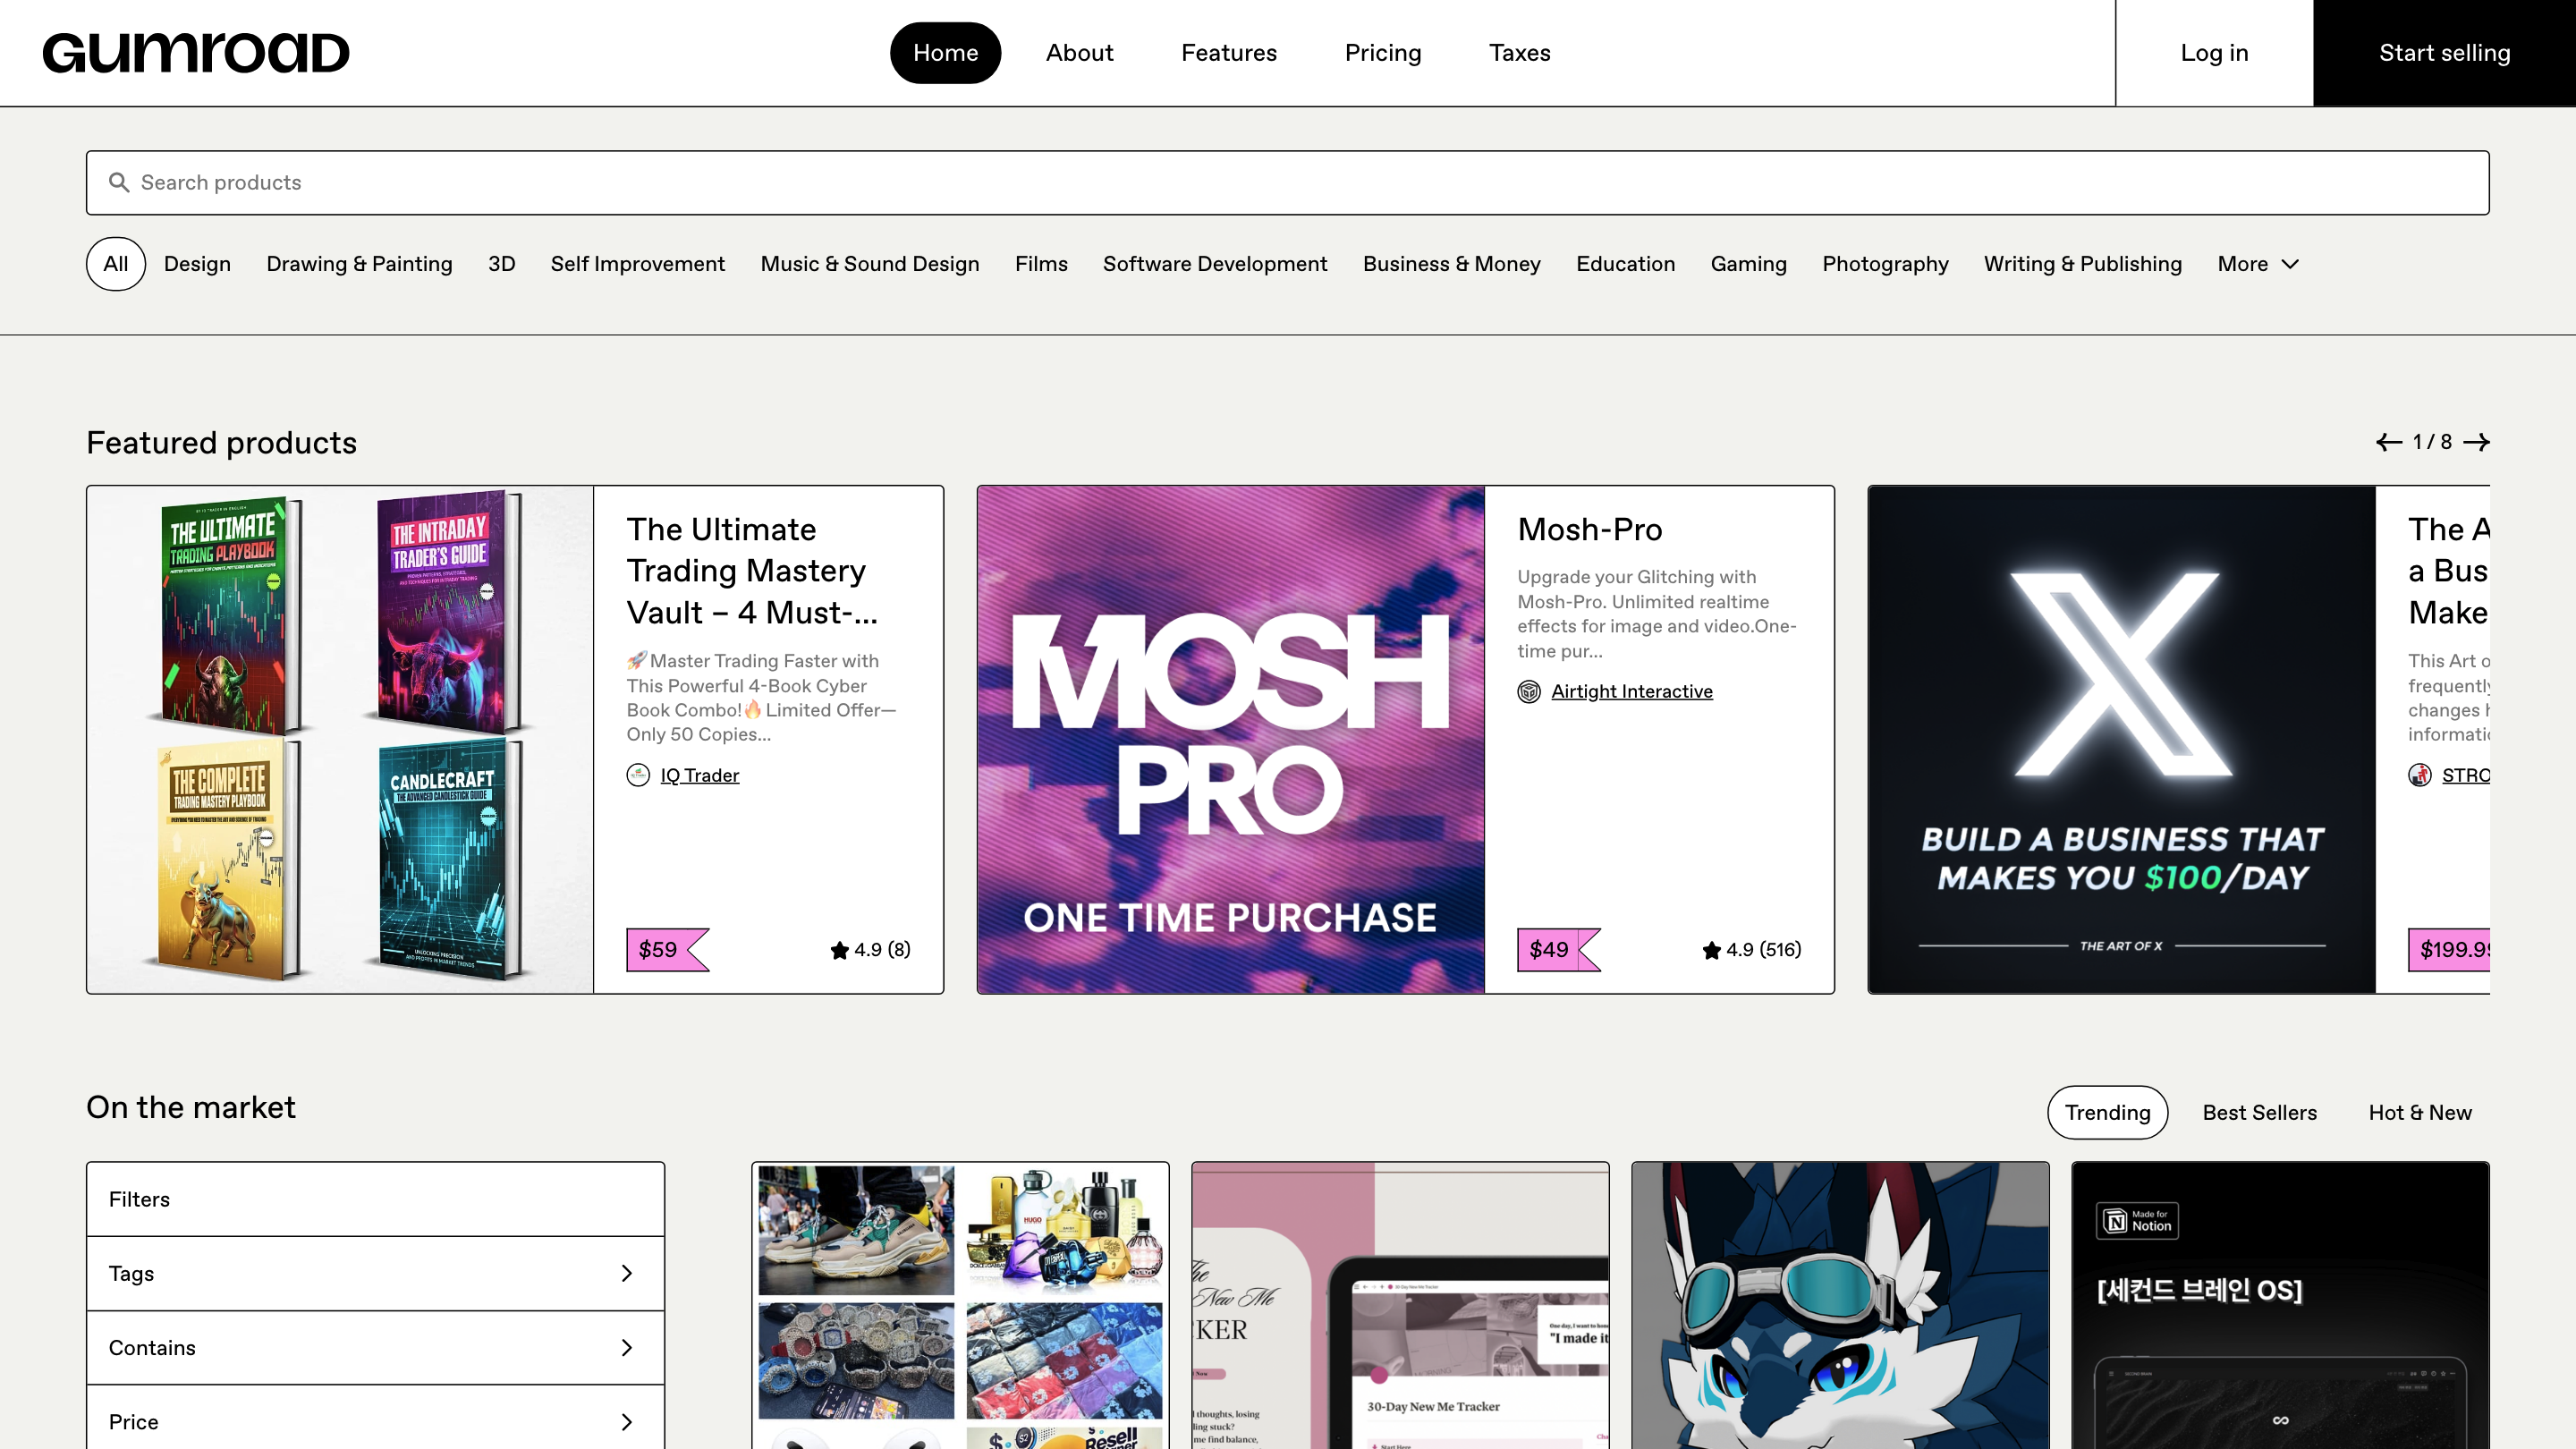Click the $49 price tag on Mosh-Pro

tap(1550, 949)
